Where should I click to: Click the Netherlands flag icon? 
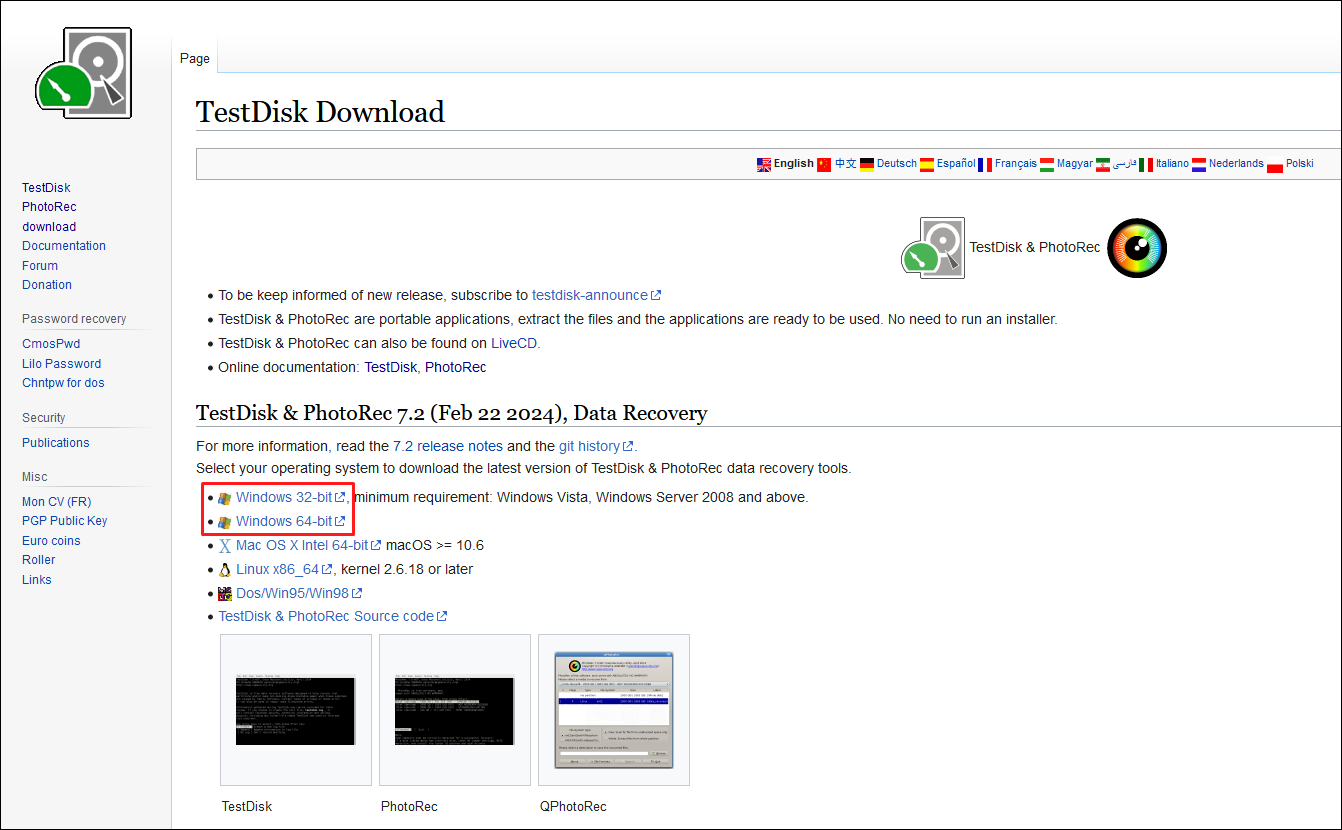pos(1199,164)
